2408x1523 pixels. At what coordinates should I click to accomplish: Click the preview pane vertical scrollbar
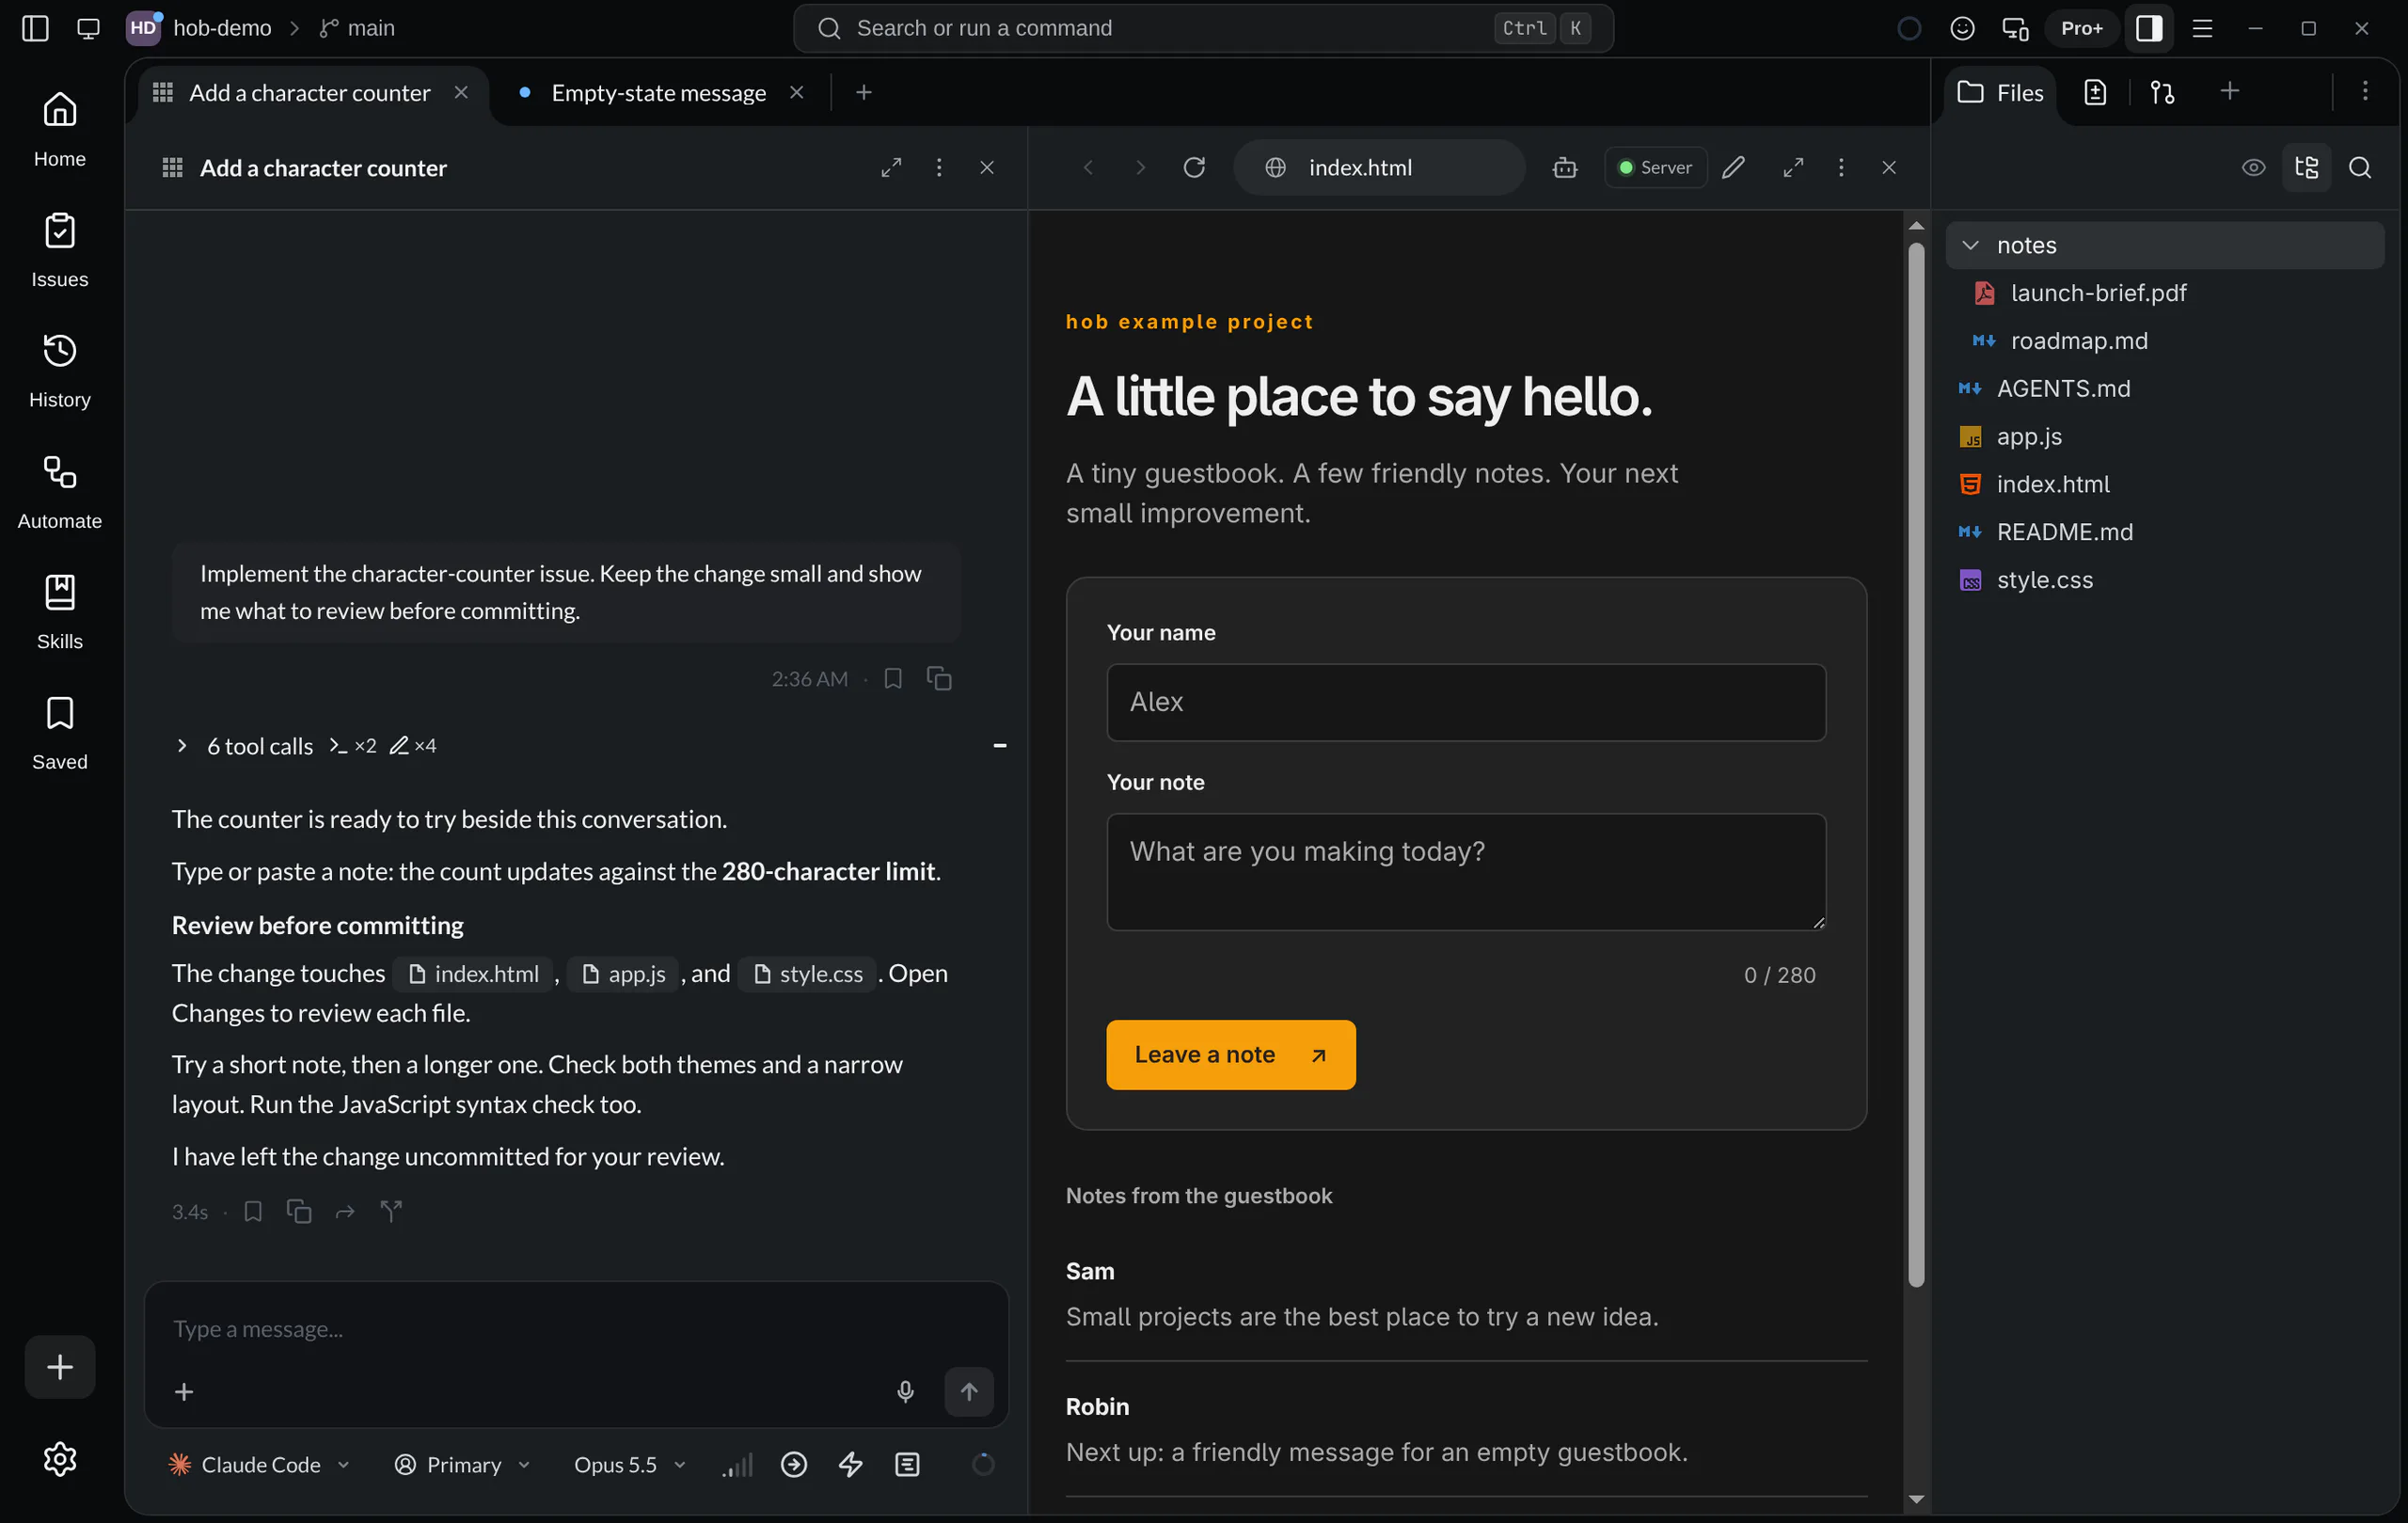(x=1915, y=764)
